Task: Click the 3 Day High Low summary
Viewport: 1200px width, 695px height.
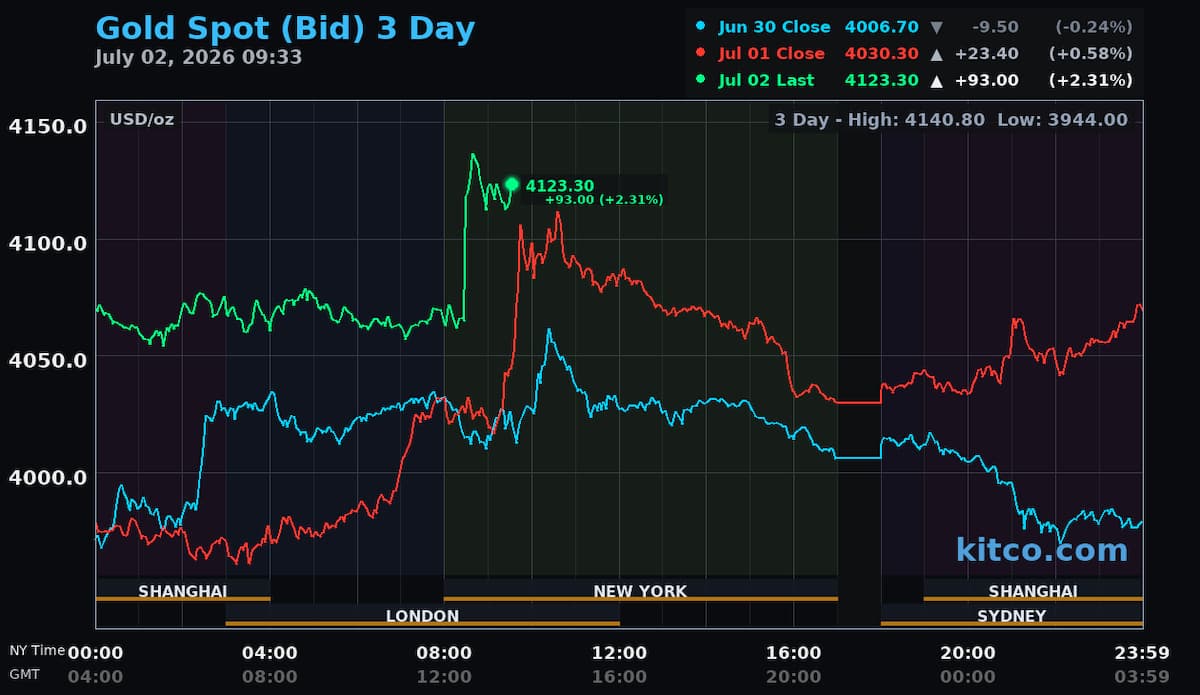Action: click(x=951, y=120)
